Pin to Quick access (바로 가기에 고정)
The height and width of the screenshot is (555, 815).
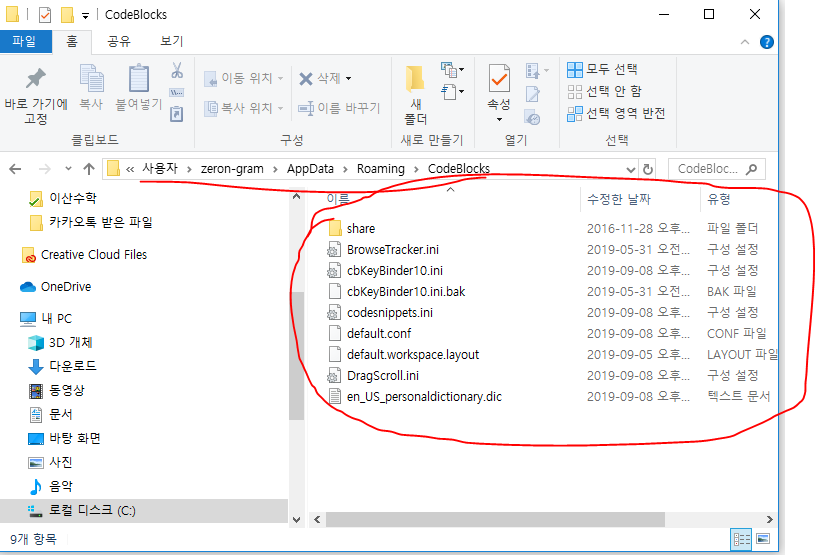point(35,95)
